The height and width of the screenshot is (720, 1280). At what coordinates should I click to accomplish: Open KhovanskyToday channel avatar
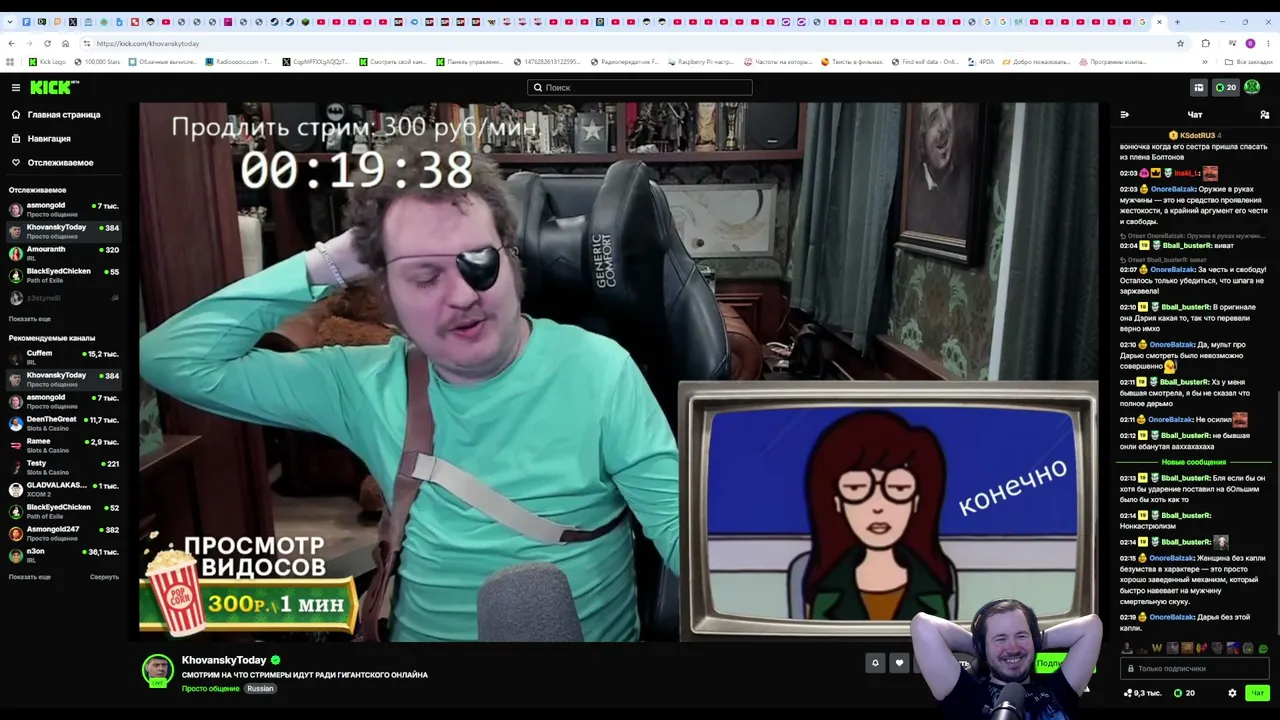157,670
